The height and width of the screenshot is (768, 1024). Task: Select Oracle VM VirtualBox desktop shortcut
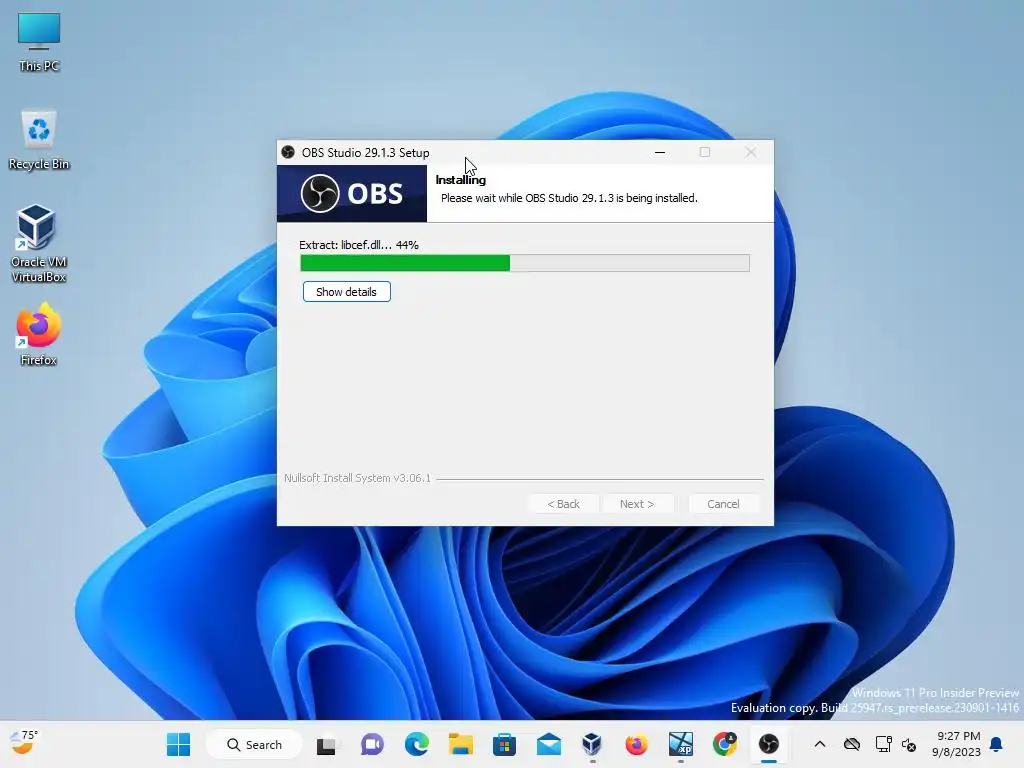(x=39, y=244)
